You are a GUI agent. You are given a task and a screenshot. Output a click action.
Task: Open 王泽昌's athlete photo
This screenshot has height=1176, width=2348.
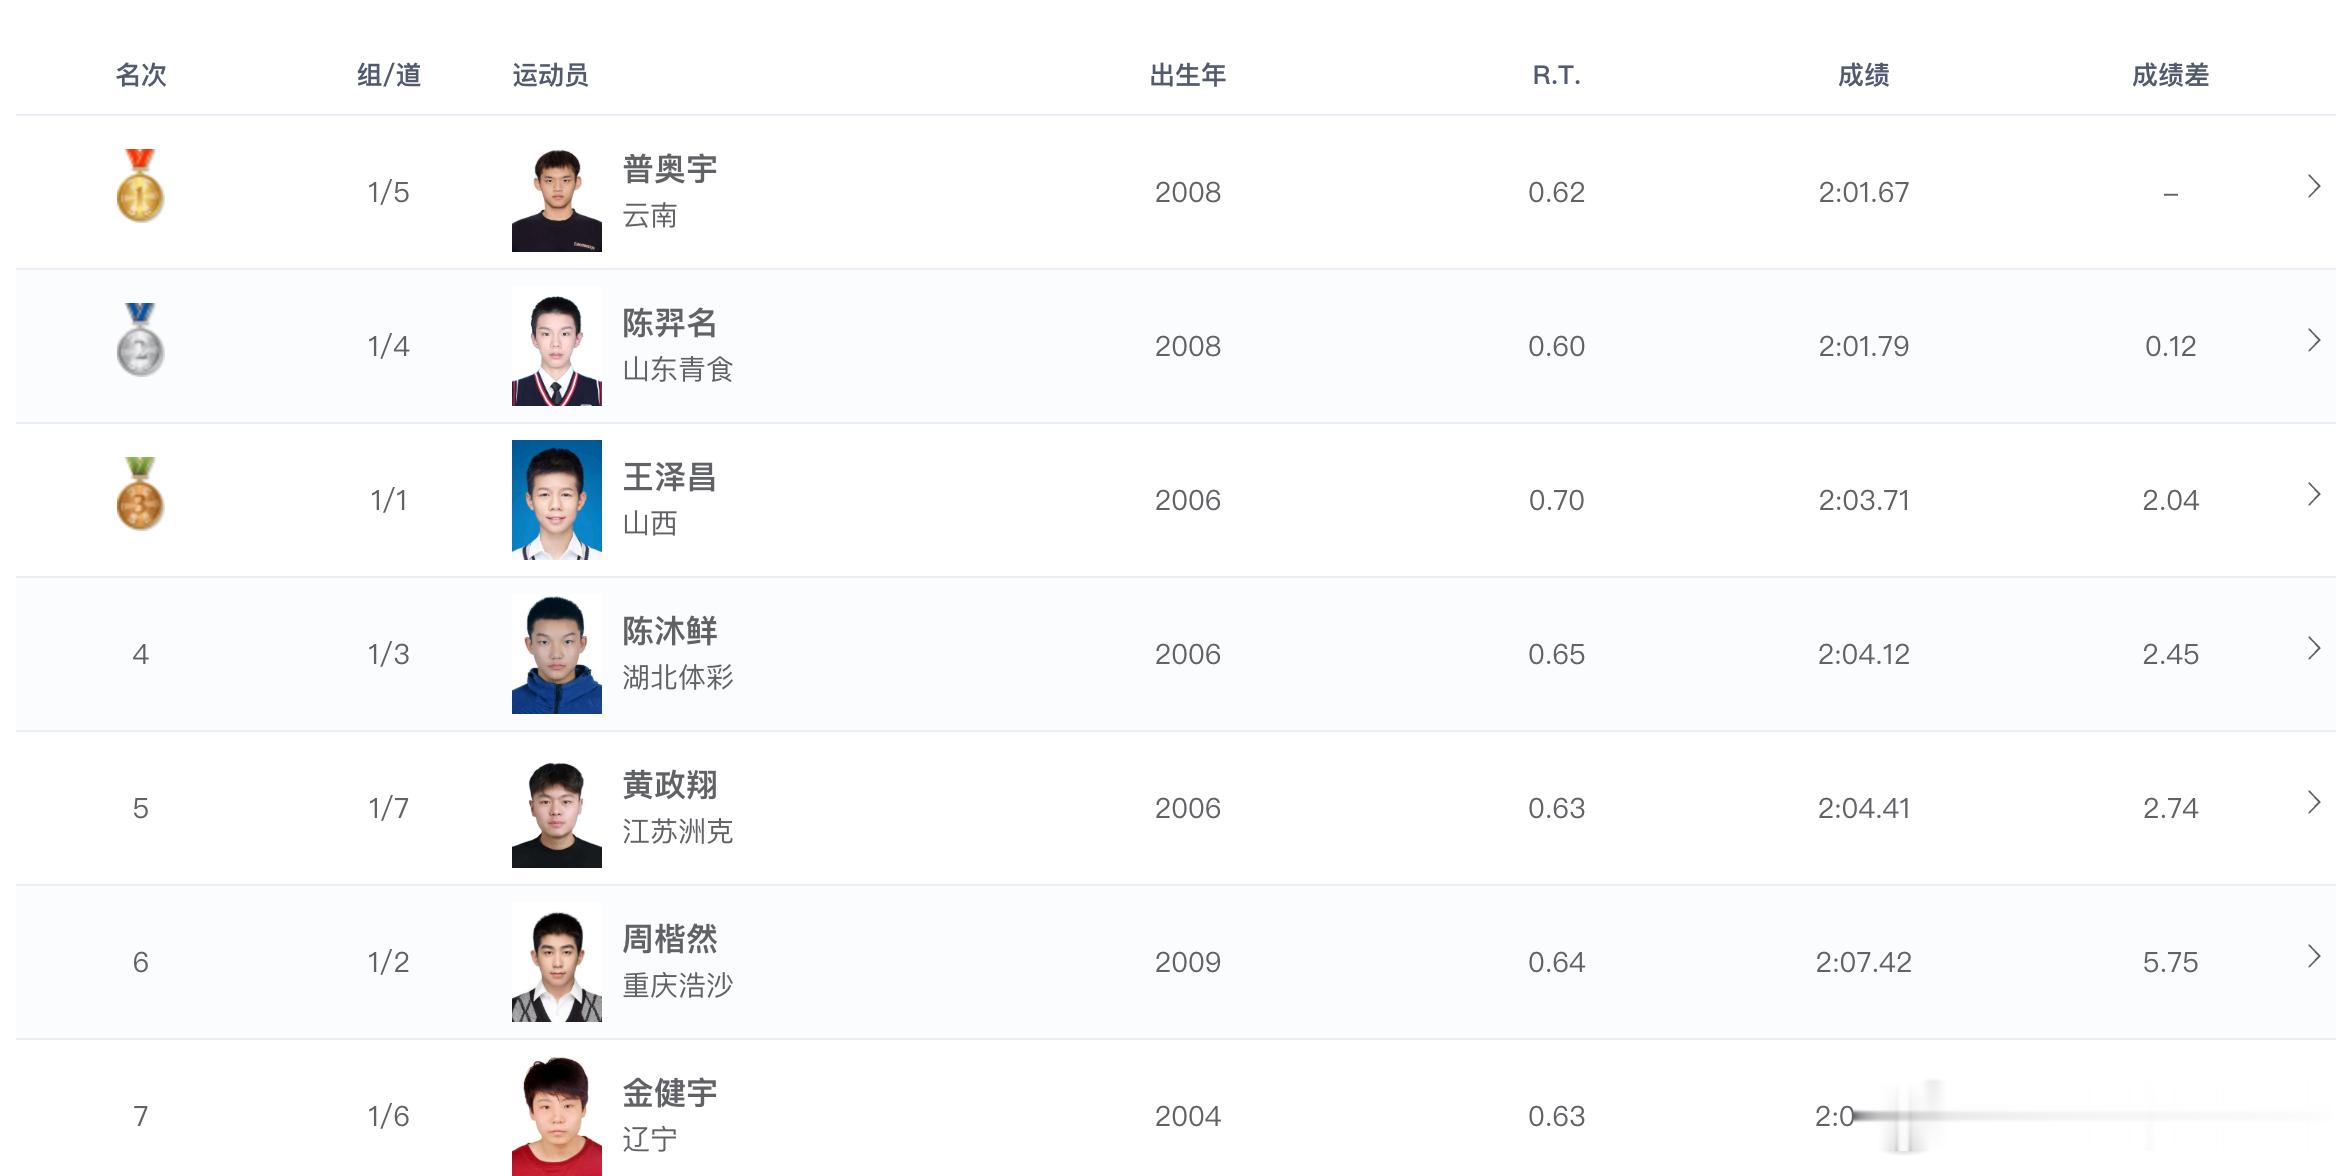tap(557, 500)
